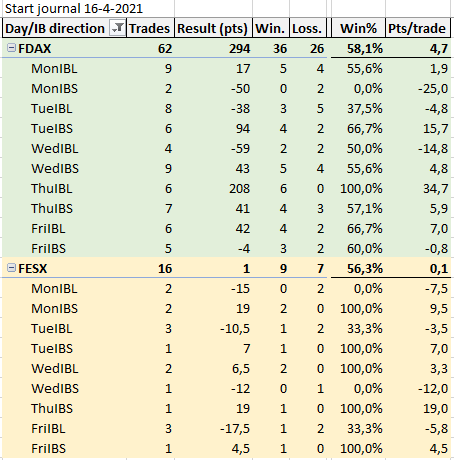Open the Day/IB direction filter dropdown
Viewport: 454px width, 460px height.
[117, 28]
